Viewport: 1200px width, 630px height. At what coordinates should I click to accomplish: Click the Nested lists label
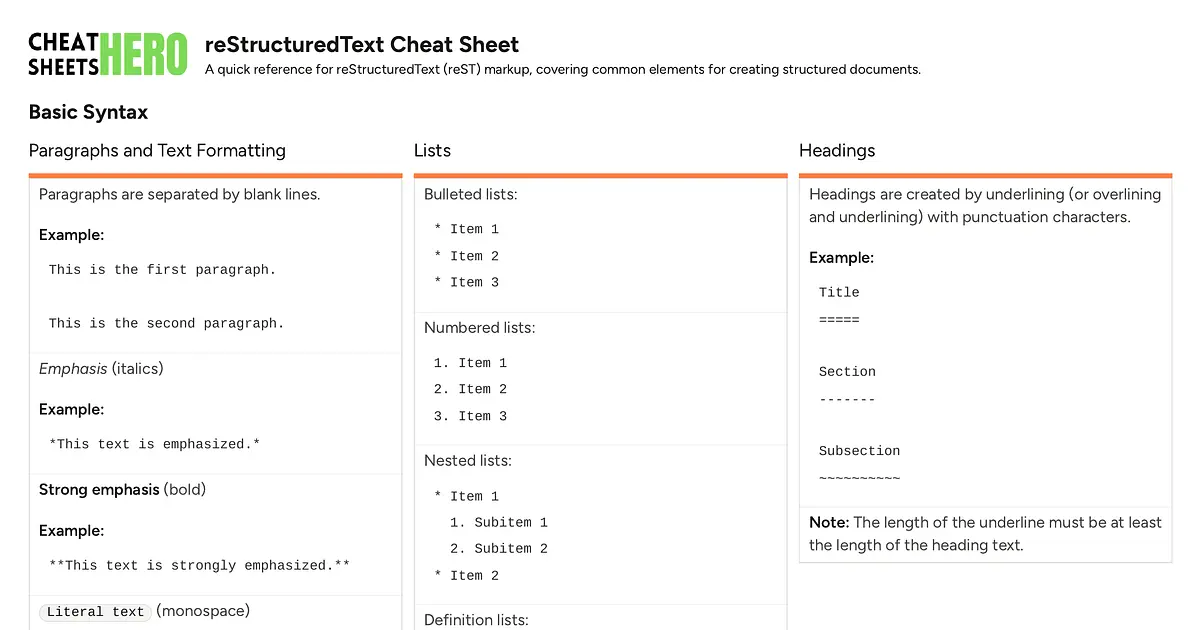click(x=467, y=461)
